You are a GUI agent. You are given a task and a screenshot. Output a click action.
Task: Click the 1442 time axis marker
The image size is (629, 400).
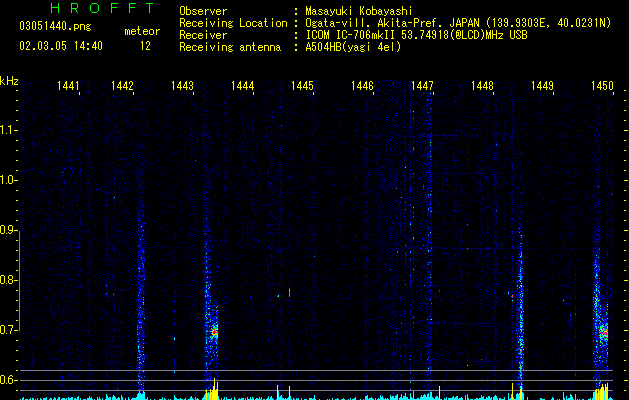(122, 86)
